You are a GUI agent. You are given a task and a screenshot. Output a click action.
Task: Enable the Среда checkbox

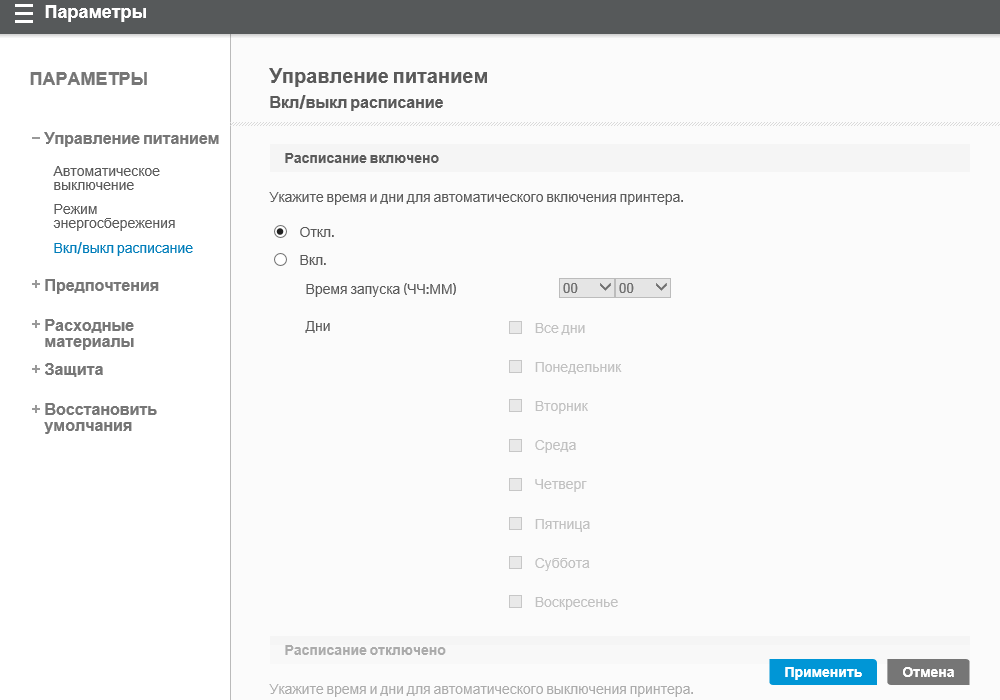(516, 445)
